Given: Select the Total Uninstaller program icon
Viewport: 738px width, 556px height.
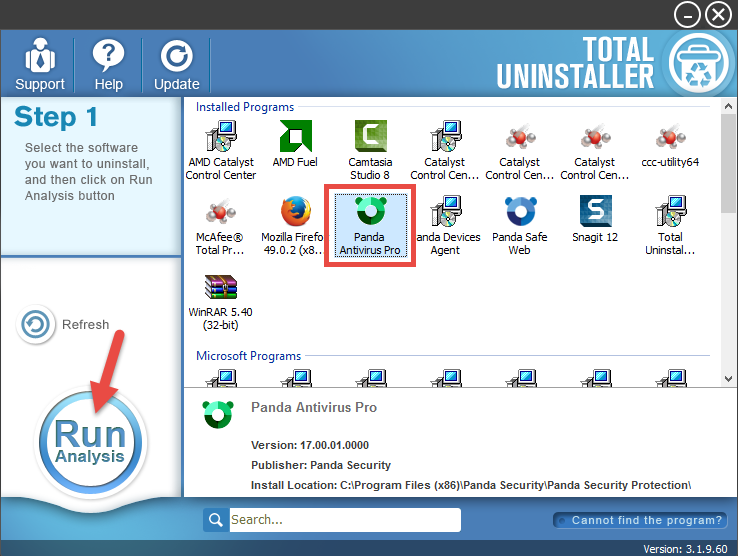Looking at the screenshot, I should pos(670,213).
